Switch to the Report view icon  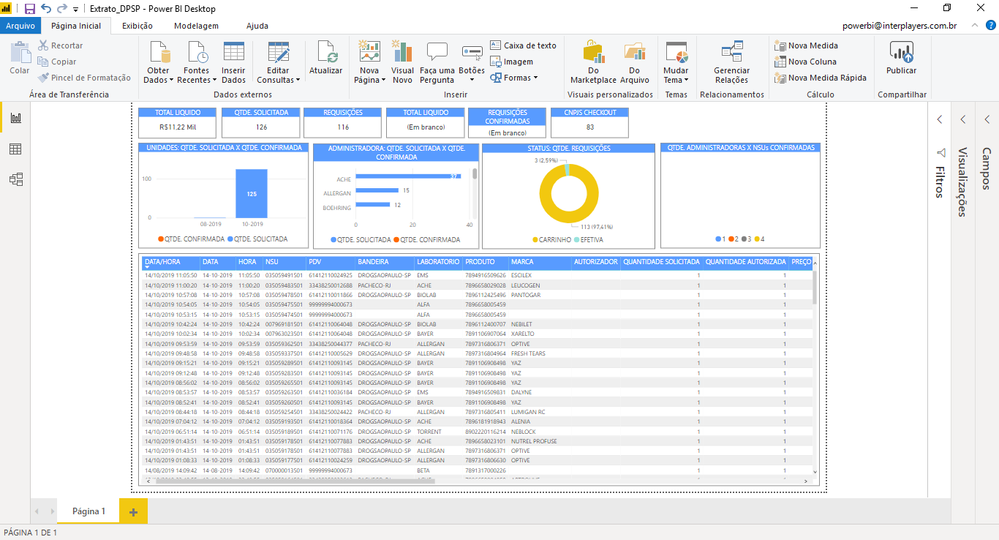pos(16,118)
